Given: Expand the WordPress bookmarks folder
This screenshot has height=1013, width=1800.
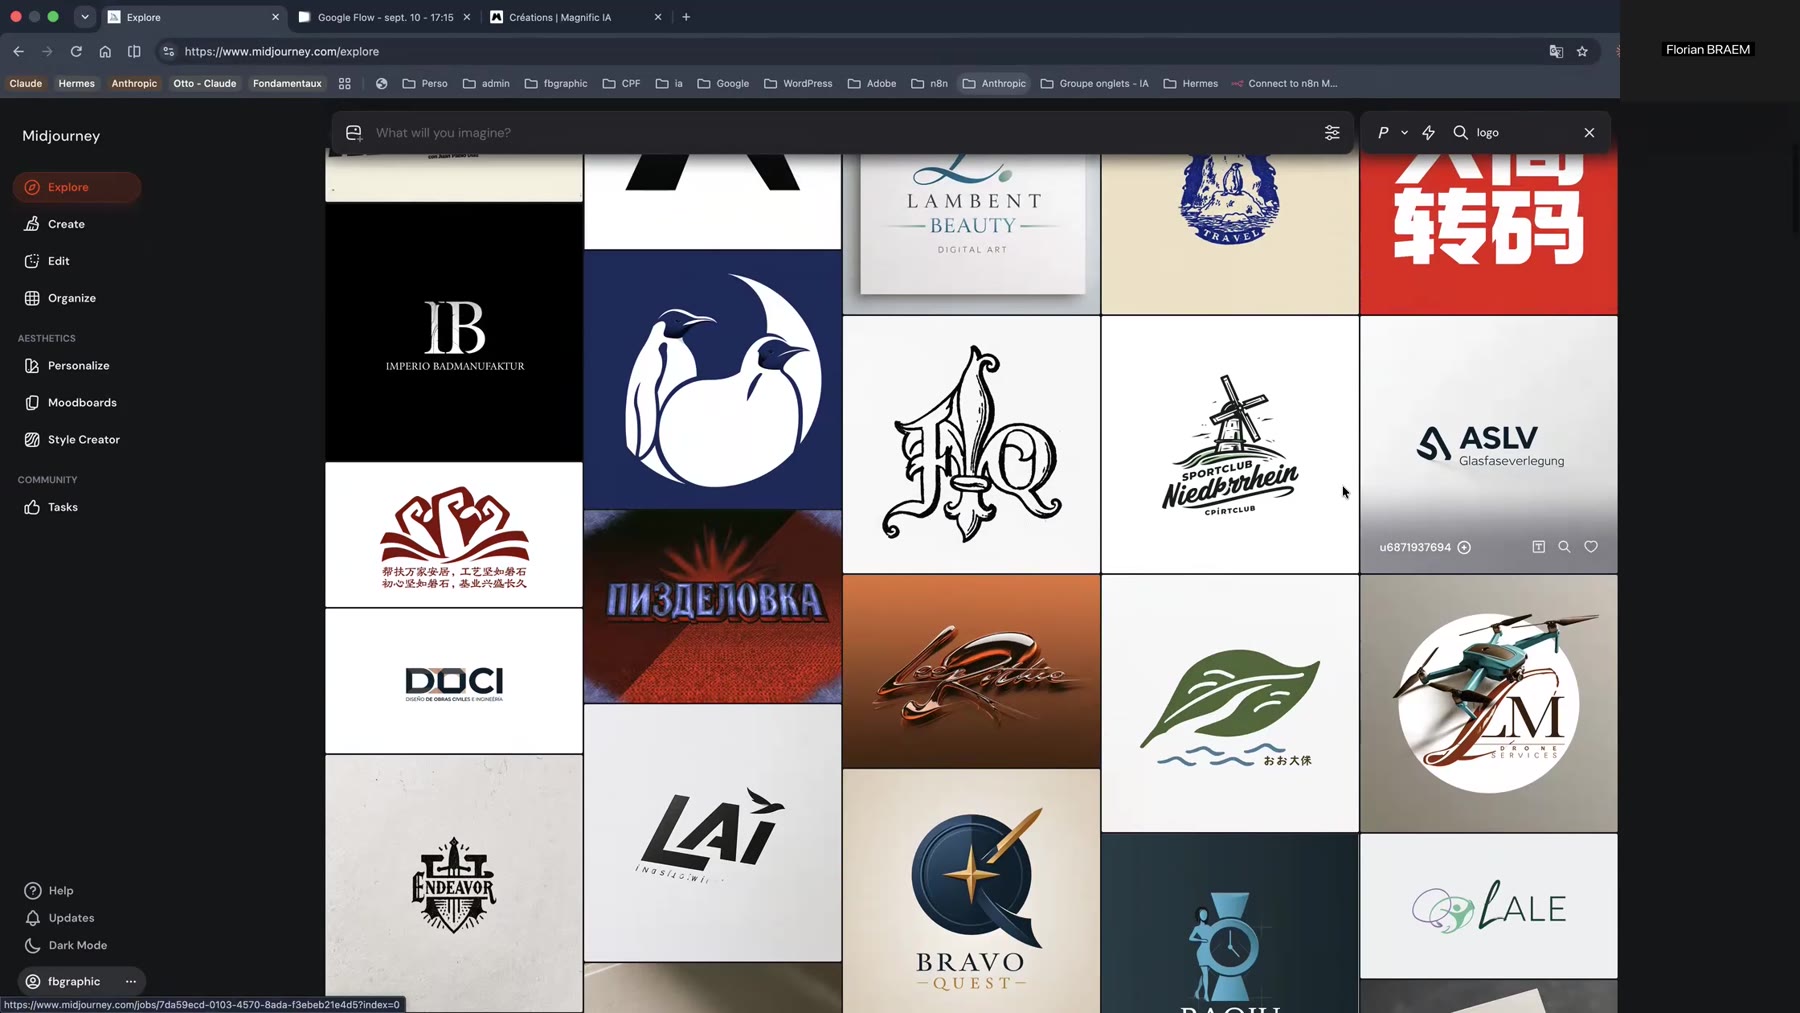Looking at the screenshot, I should 798,84.
